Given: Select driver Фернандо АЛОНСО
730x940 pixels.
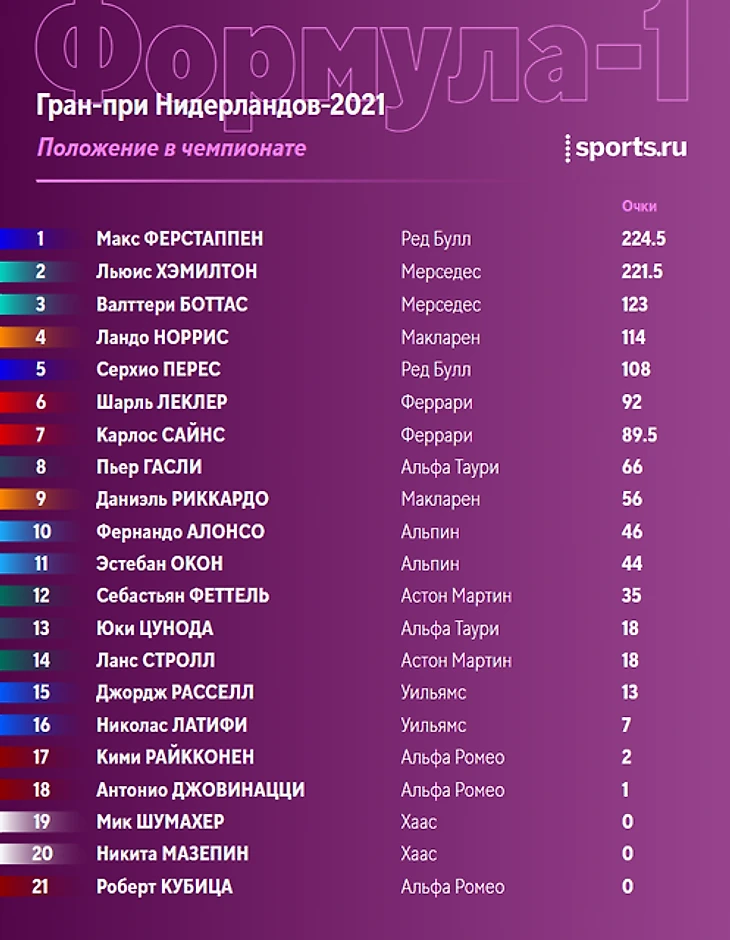Looking at the screenshot, I should pyautogui.click(x=180, y=531).
